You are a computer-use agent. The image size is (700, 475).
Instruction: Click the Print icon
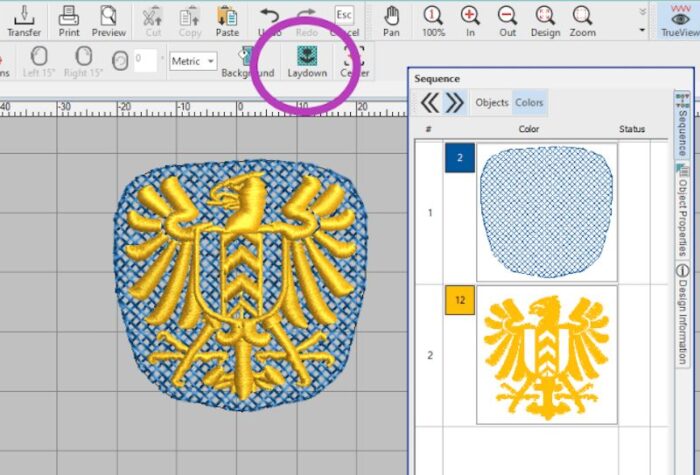click(69, 20)
